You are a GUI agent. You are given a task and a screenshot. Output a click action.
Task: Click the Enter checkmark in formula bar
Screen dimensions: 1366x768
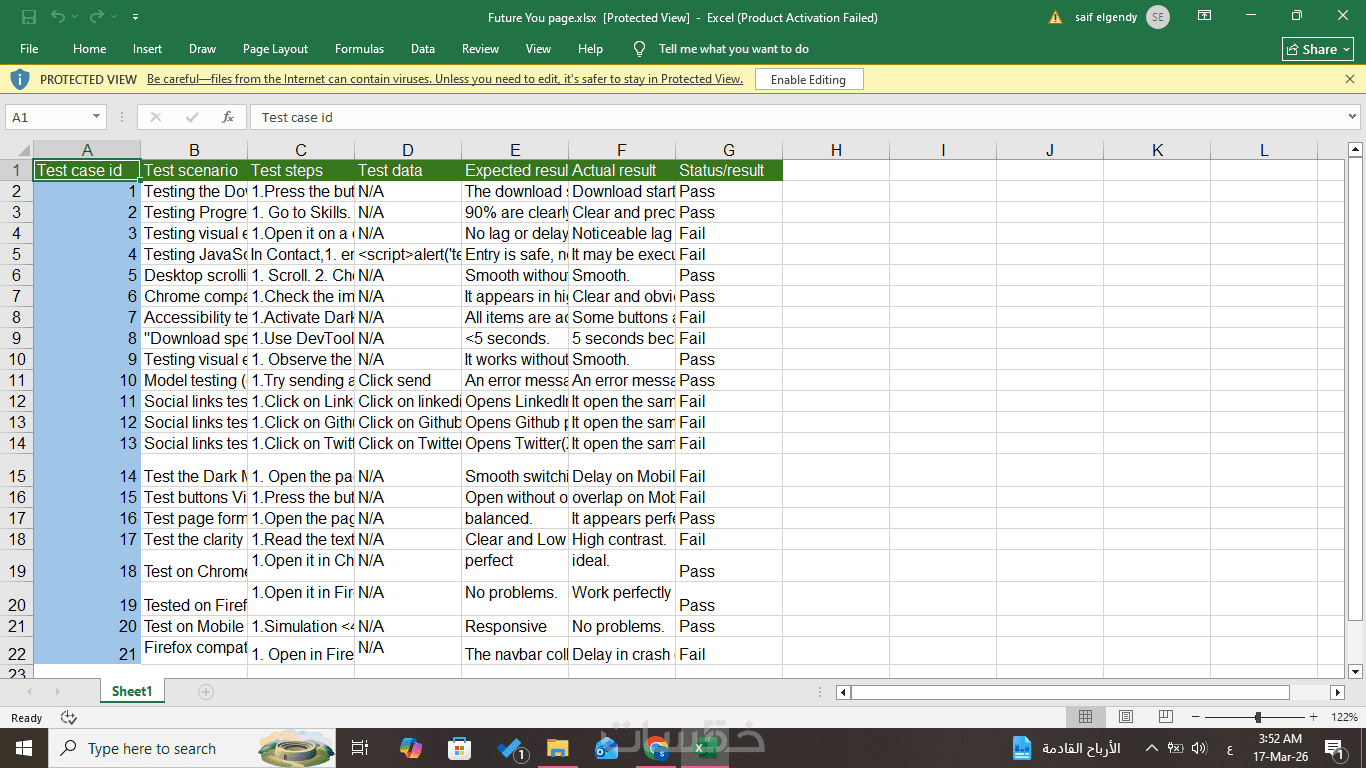pyautogui.click(x=192, y=117)
